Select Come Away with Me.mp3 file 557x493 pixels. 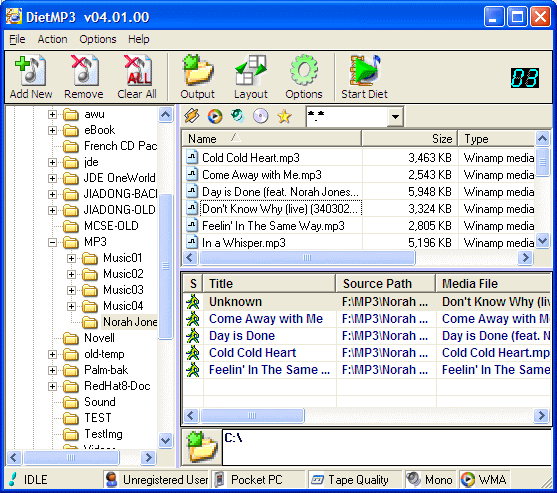[x=262, y=174]
